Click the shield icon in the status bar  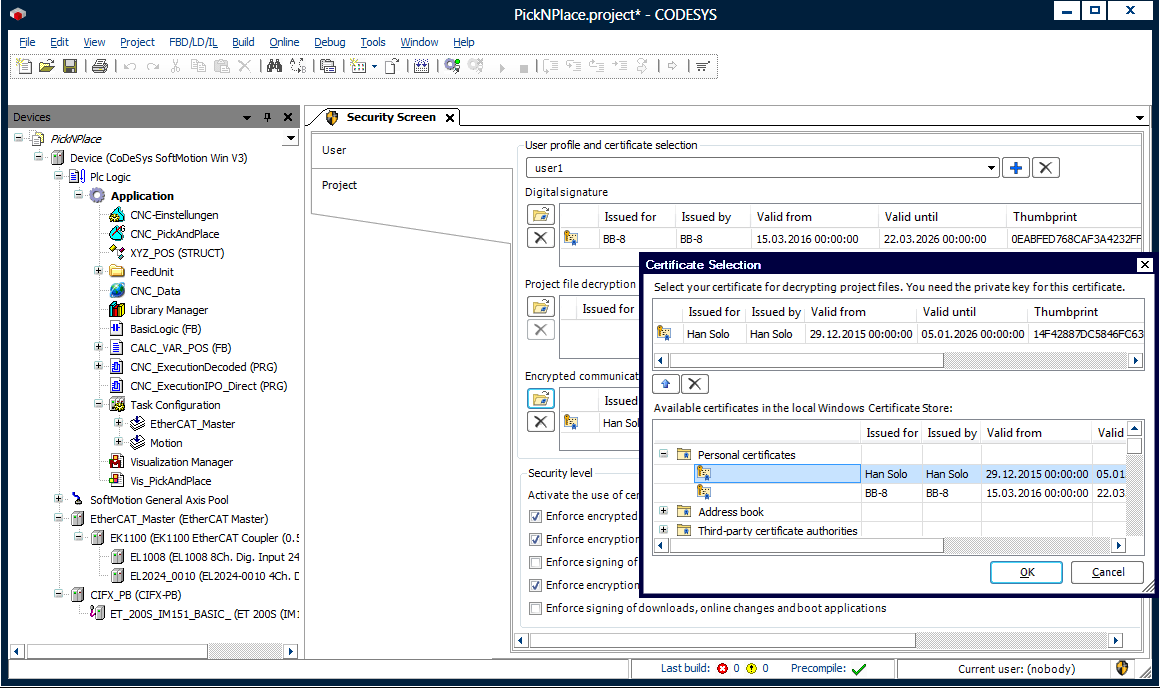1122,668
